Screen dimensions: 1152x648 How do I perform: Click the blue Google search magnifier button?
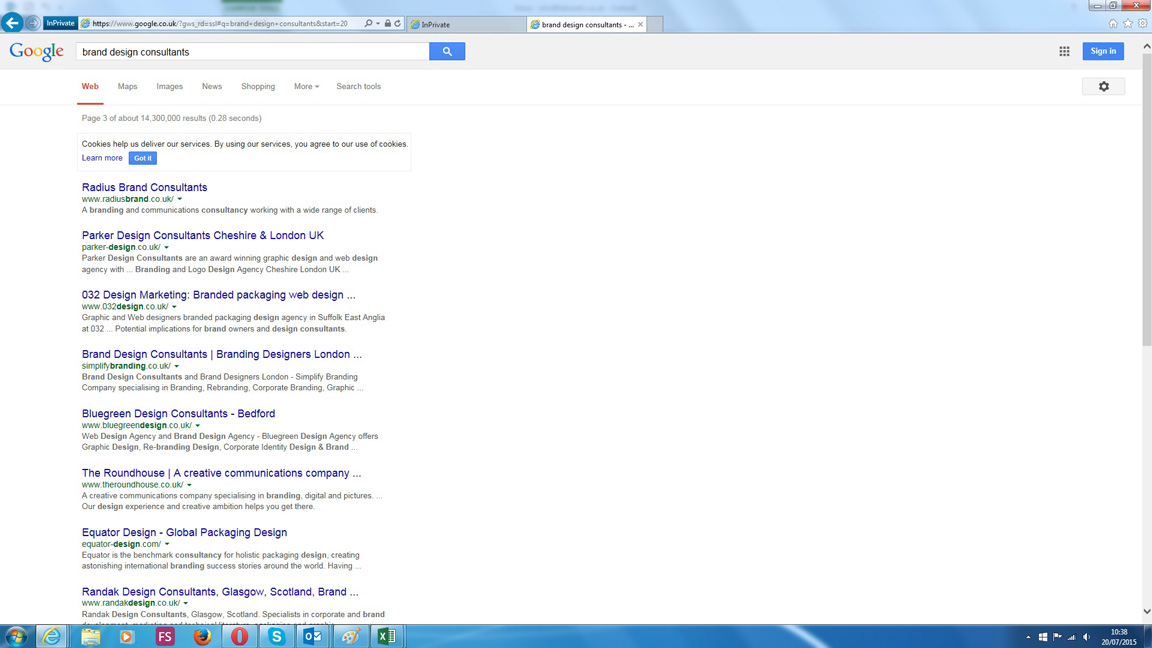[x=447, y=51]
